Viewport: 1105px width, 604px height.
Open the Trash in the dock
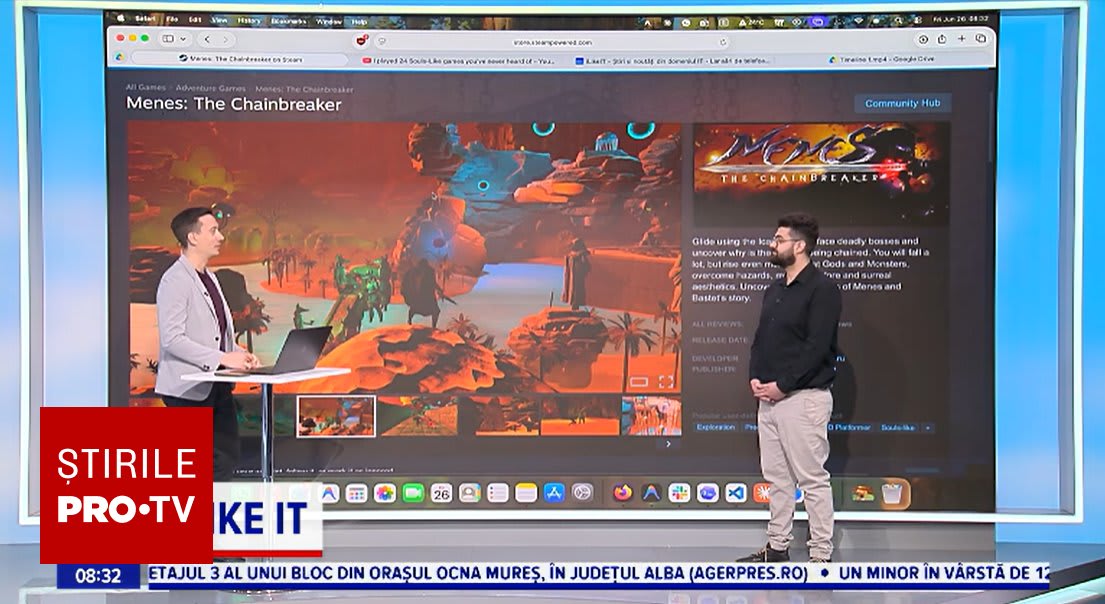pyautogui.click(x=891, y=493)
